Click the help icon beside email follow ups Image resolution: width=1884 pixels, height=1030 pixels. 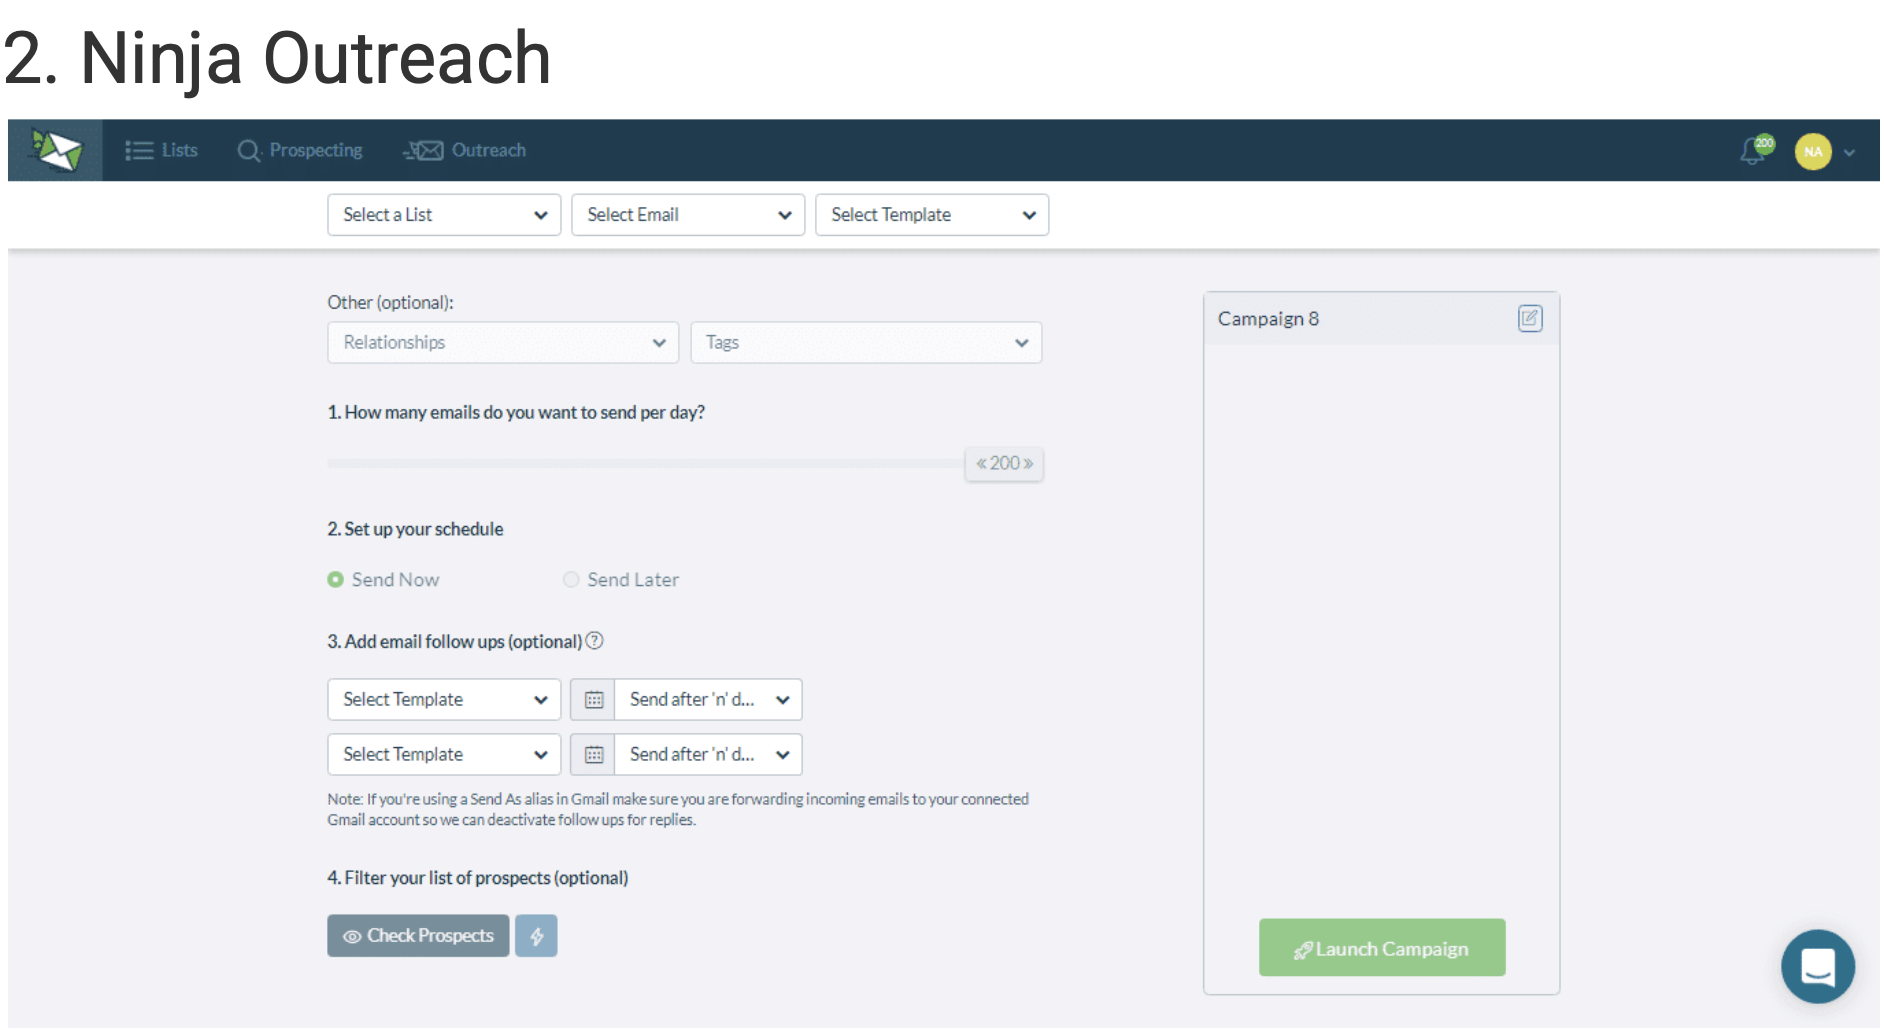click(594, 641)
